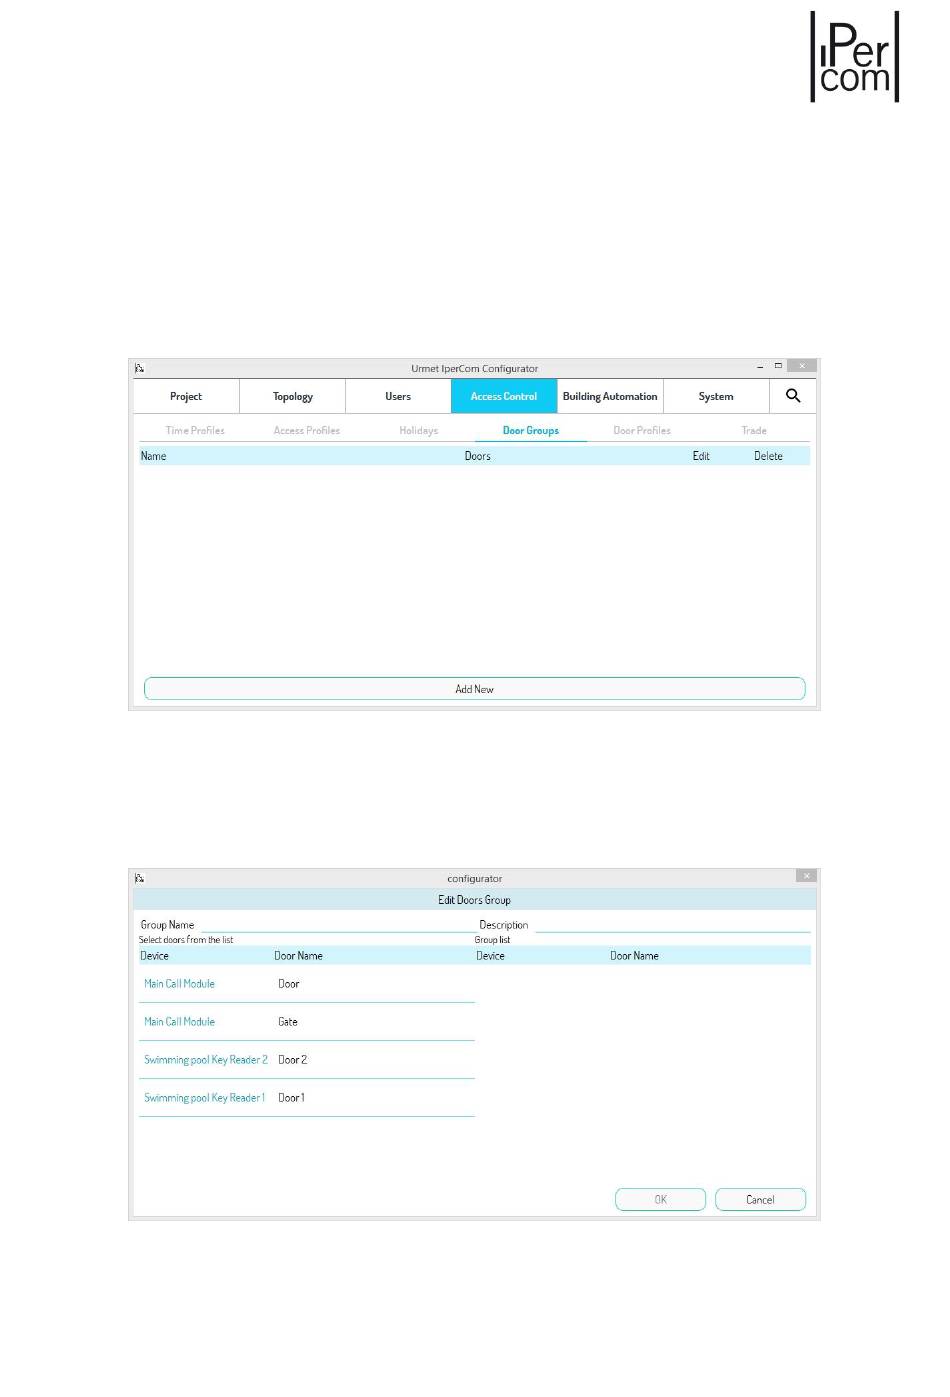Go to the Time Profiles sub-tab
Screen dimensions: 950x1397
[195, 430]
